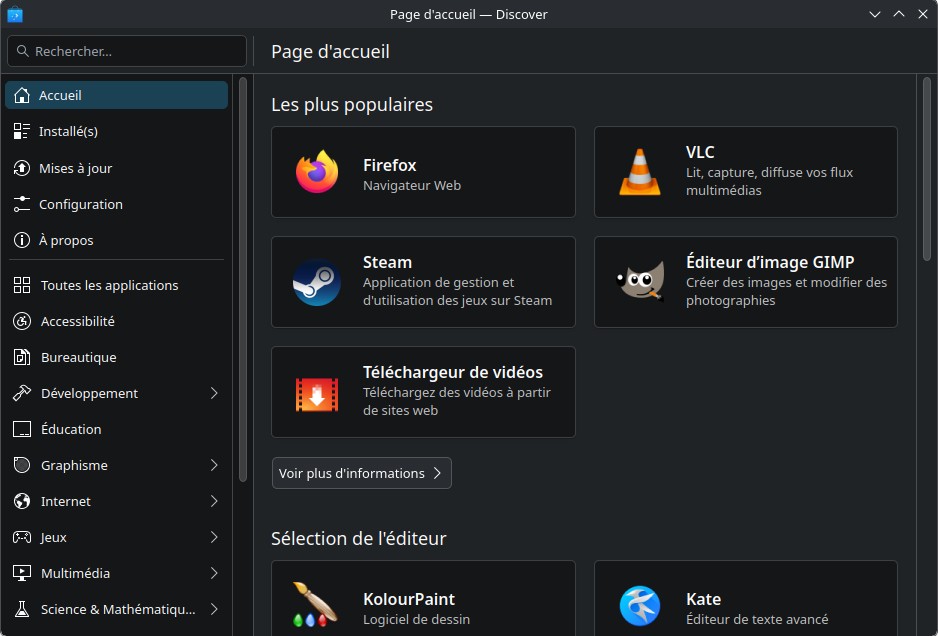Go to Mises à jour page
The height and width of the screenshot is (636, 938).
point(116,168)
